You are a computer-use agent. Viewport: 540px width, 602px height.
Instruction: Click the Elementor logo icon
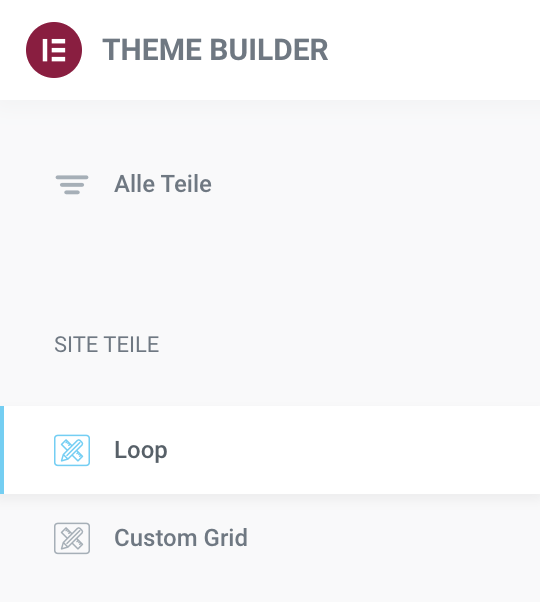click(x=54, y=50)
